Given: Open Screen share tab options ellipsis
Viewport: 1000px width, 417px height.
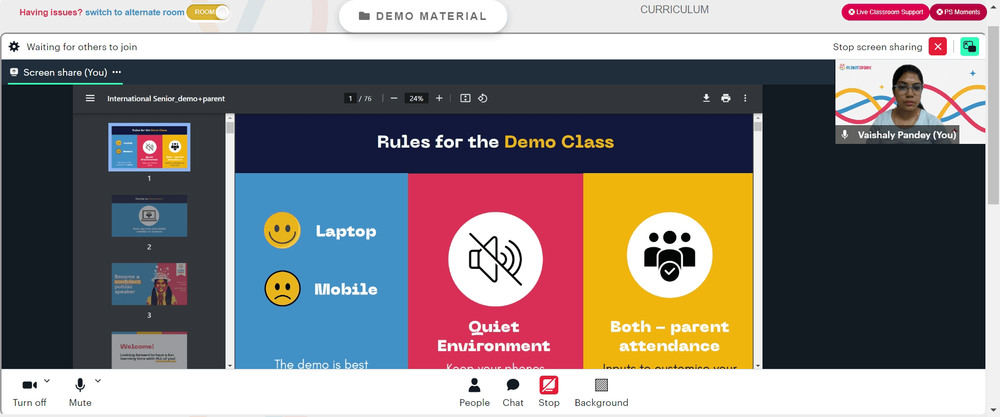Looking at the screenshot, I should point(117,72).
